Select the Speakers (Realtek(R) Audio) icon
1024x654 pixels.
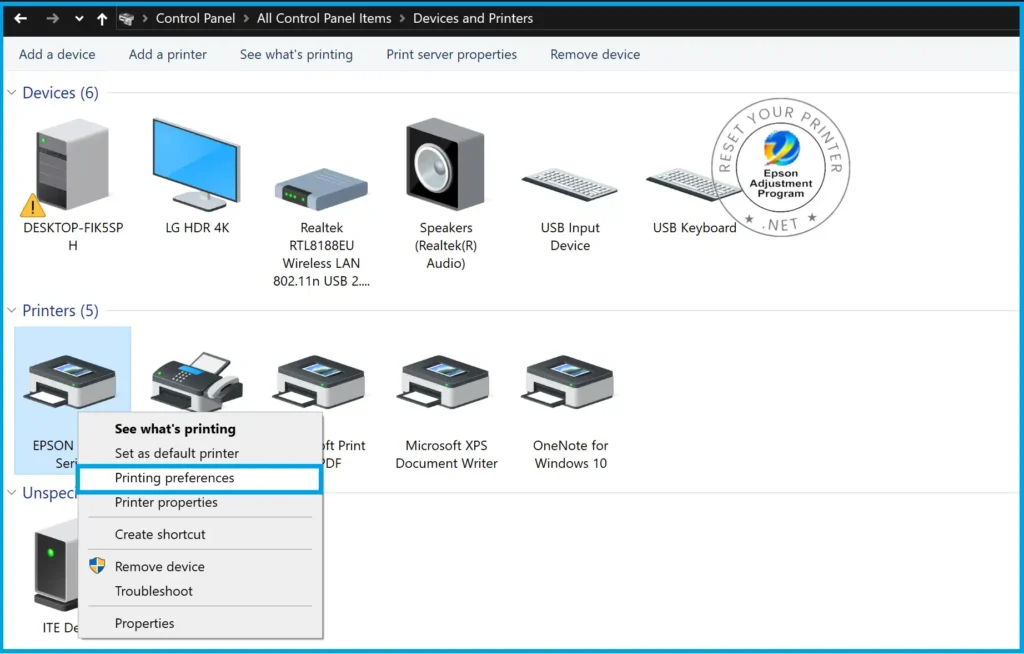[445, 165]
